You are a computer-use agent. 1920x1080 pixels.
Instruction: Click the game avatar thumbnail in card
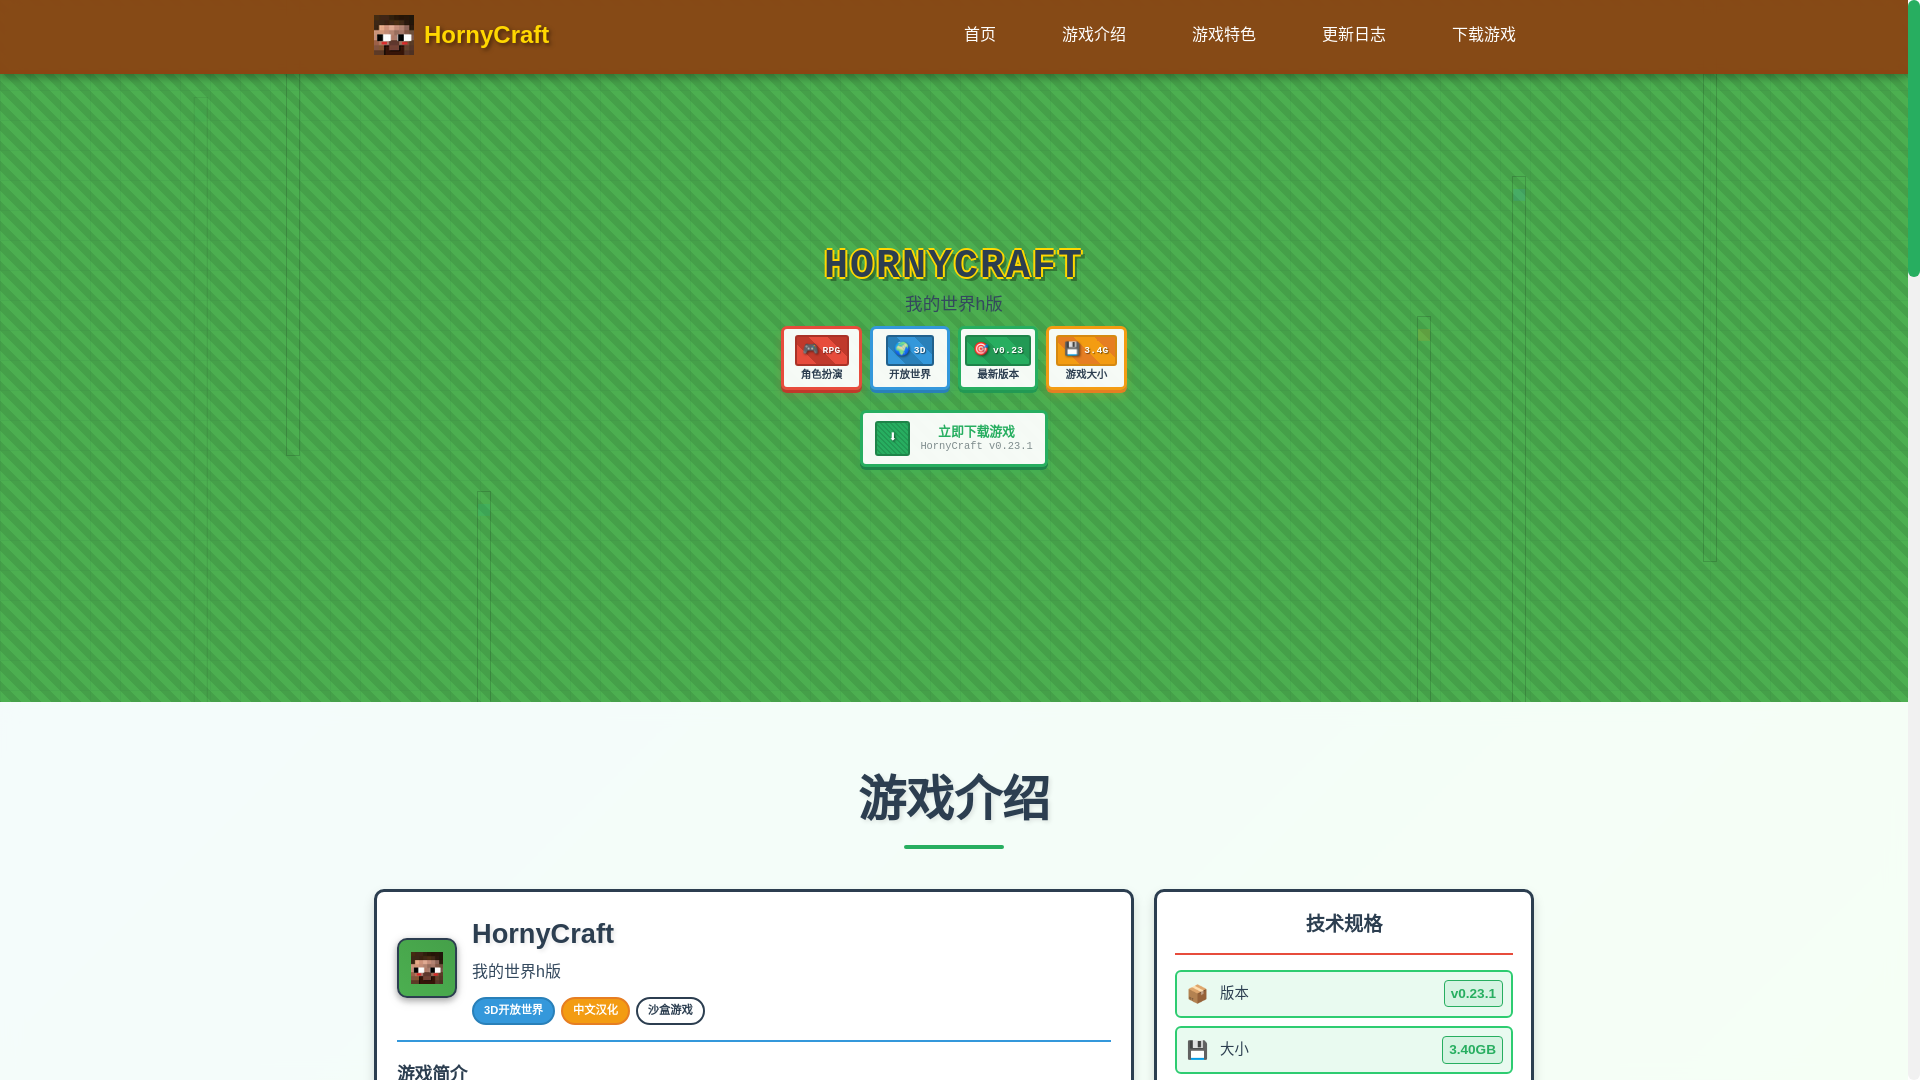coord(427,968)
